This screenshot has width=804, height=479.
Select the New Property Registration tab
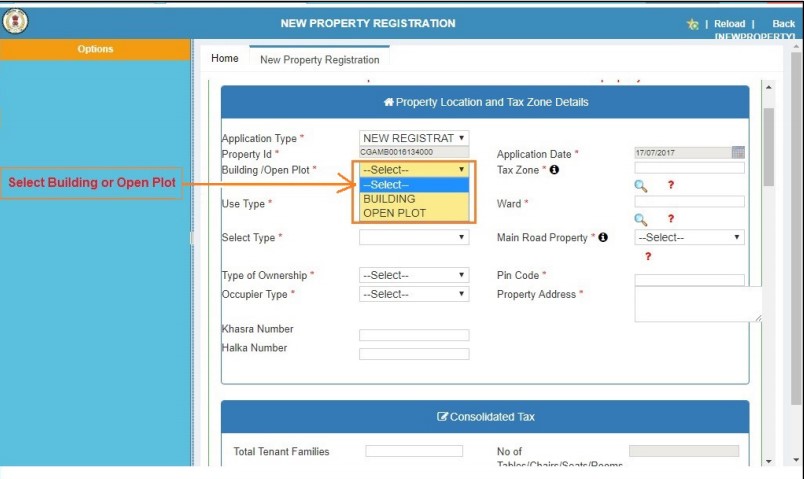pos(319,60)
